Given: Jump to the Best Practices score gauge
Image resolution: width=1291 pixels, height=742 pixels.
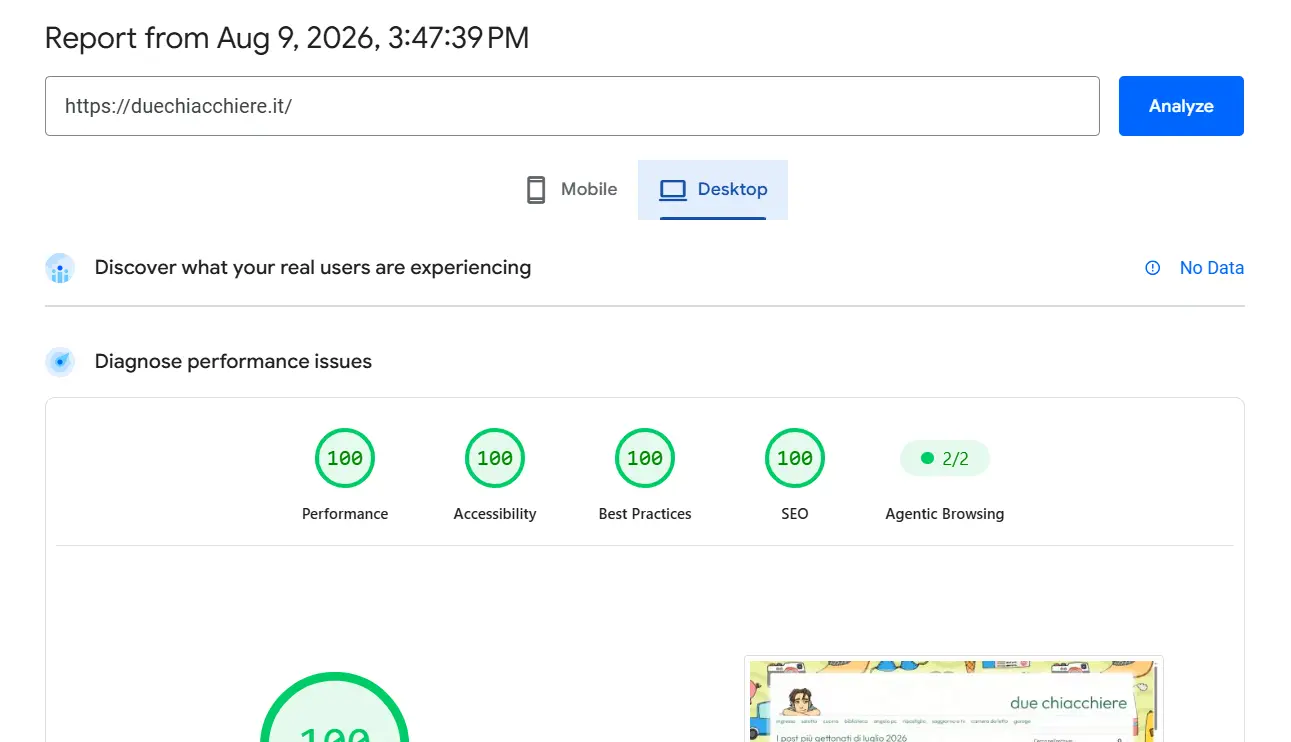Looking at the screenshot, I should tap(645, 458).
